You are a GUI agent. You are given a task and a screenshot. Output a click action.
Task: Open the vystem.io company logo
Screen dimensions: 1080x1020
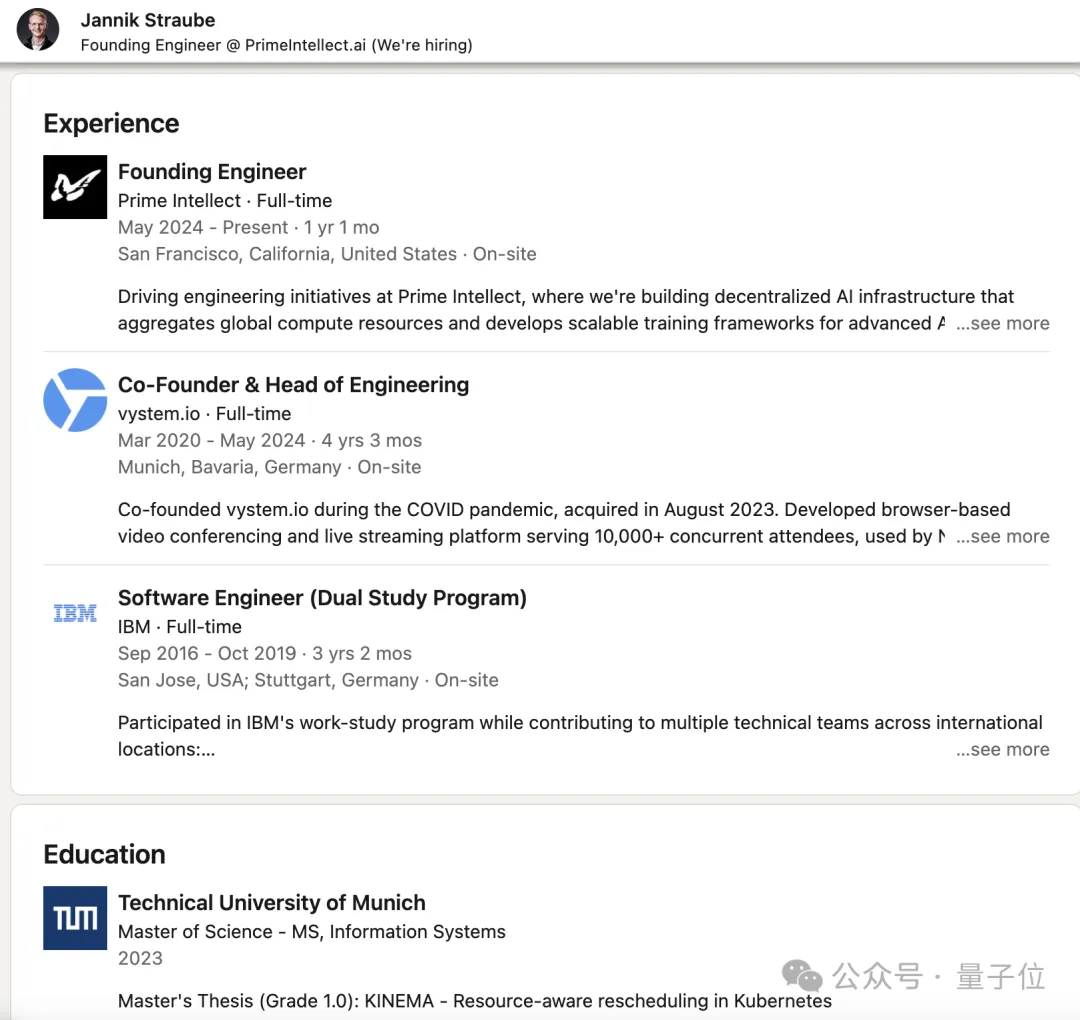point(75,400)
